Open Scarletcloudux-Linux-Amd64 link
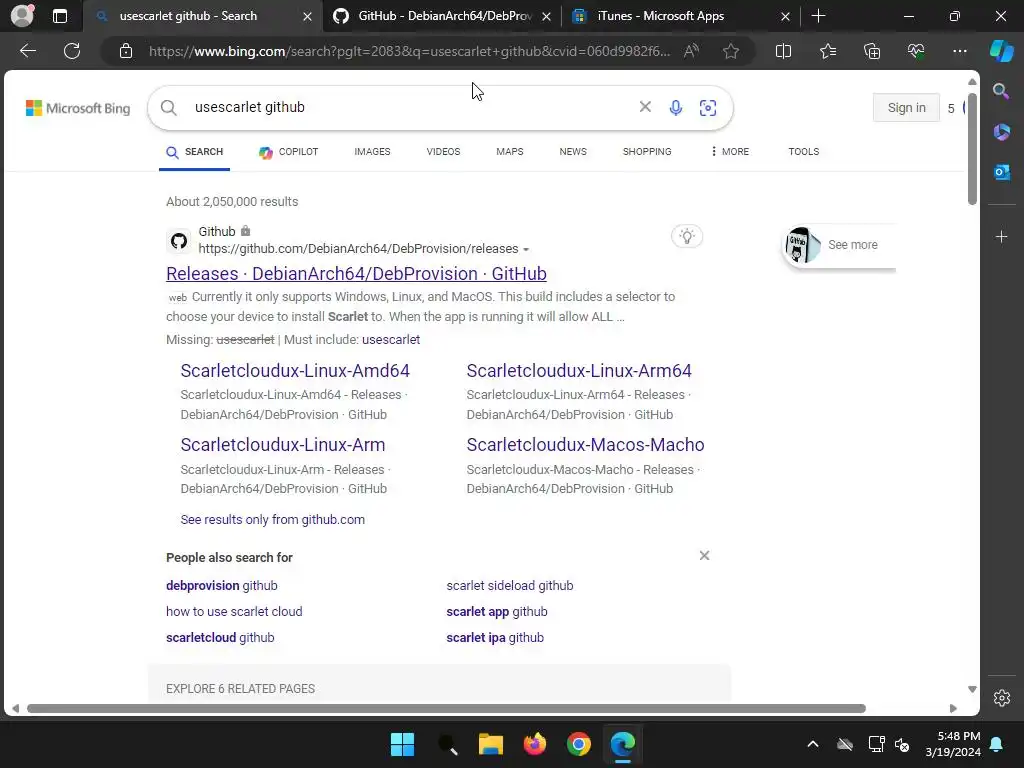Image resolution: width=1024 pixels, height=768 pixels. (x=295, y=370)
